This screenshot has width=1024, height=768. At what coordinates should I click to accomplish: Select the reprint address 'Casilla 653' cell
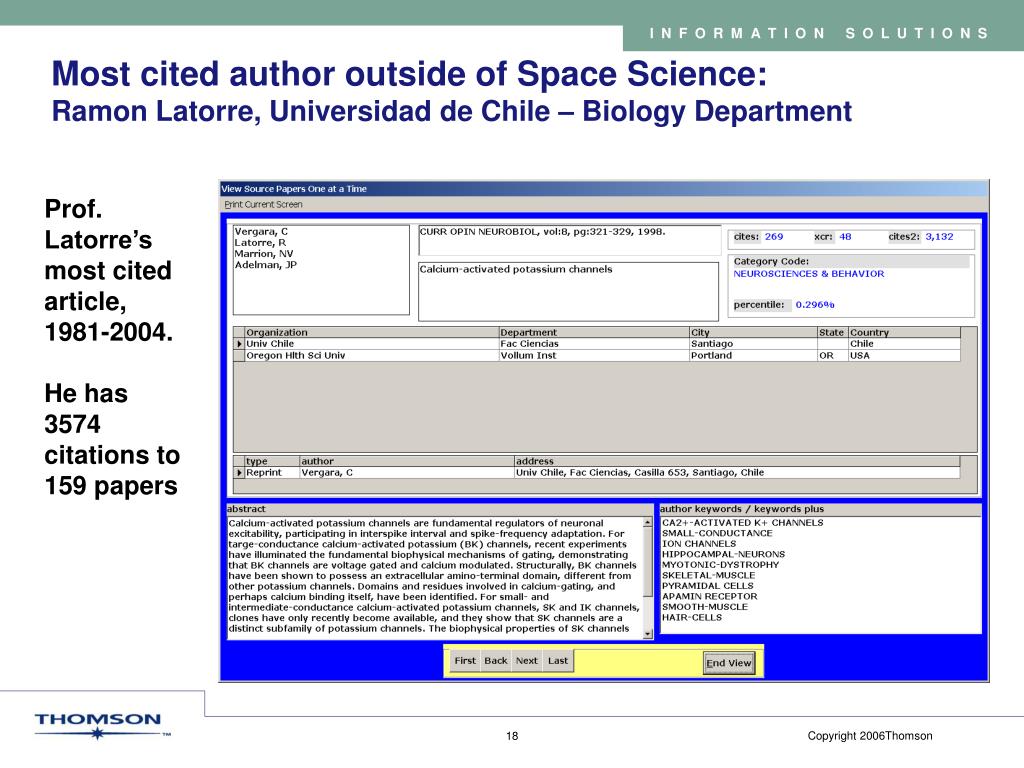point(737,472)
